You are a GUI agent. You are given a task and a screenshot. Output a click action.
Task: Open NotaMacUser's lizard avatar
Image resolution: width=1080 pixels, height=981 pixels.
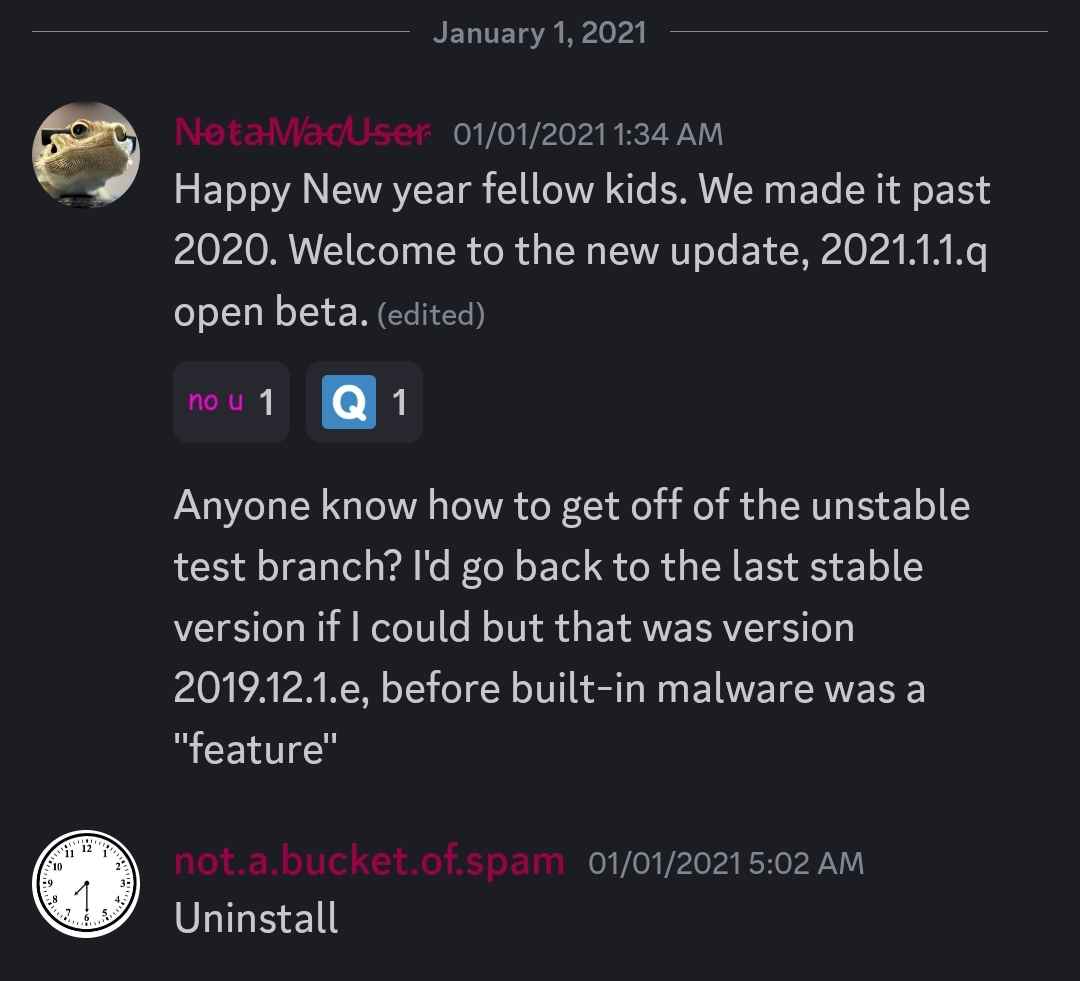[x=86, y=154]
